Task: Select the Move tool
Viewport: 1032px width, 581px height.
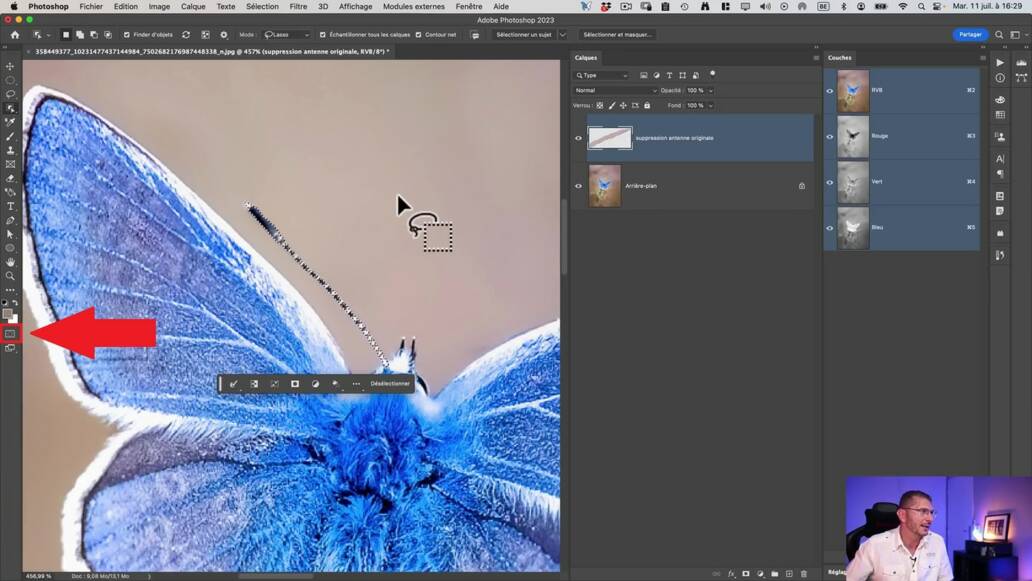Action: click(x=10, y=66)
